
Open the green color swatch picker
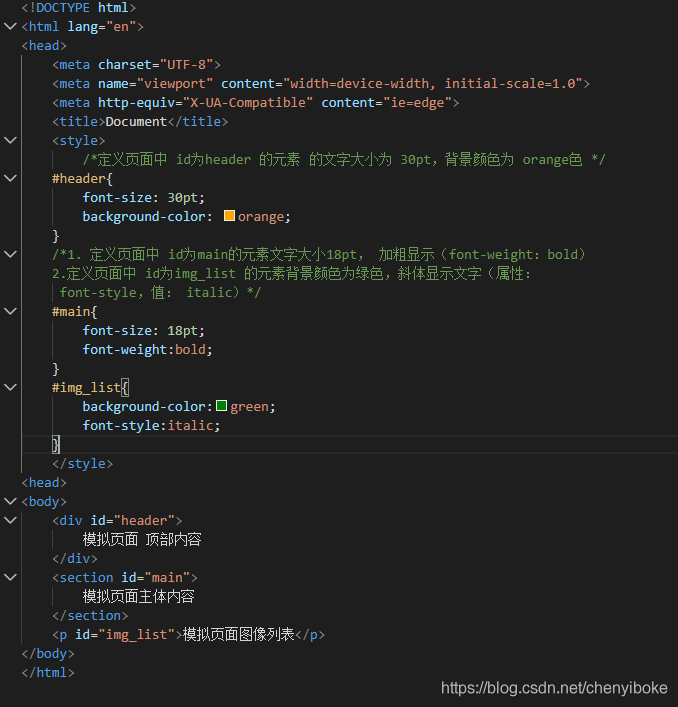tap(221, 406)
